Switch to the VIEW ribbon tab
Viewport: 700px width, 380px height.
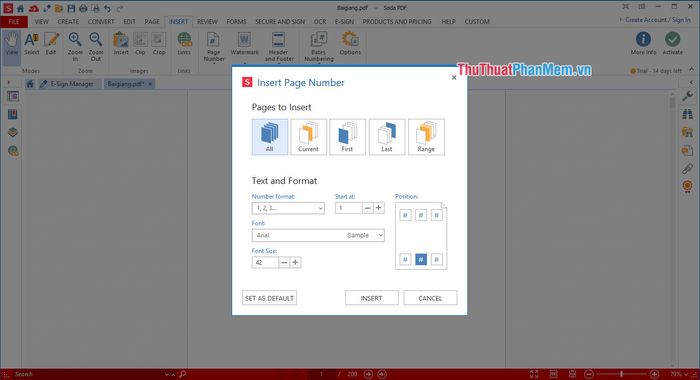(42, 21)
